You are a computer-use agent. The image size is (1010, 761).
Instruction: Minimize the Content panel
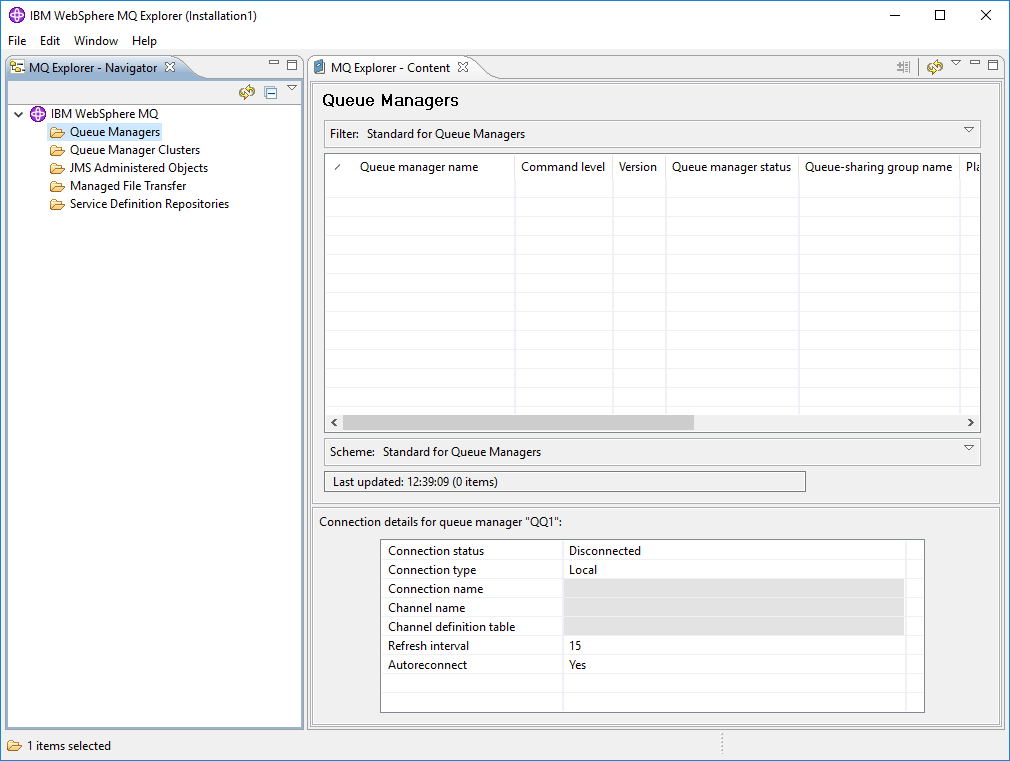coord(975,63)
